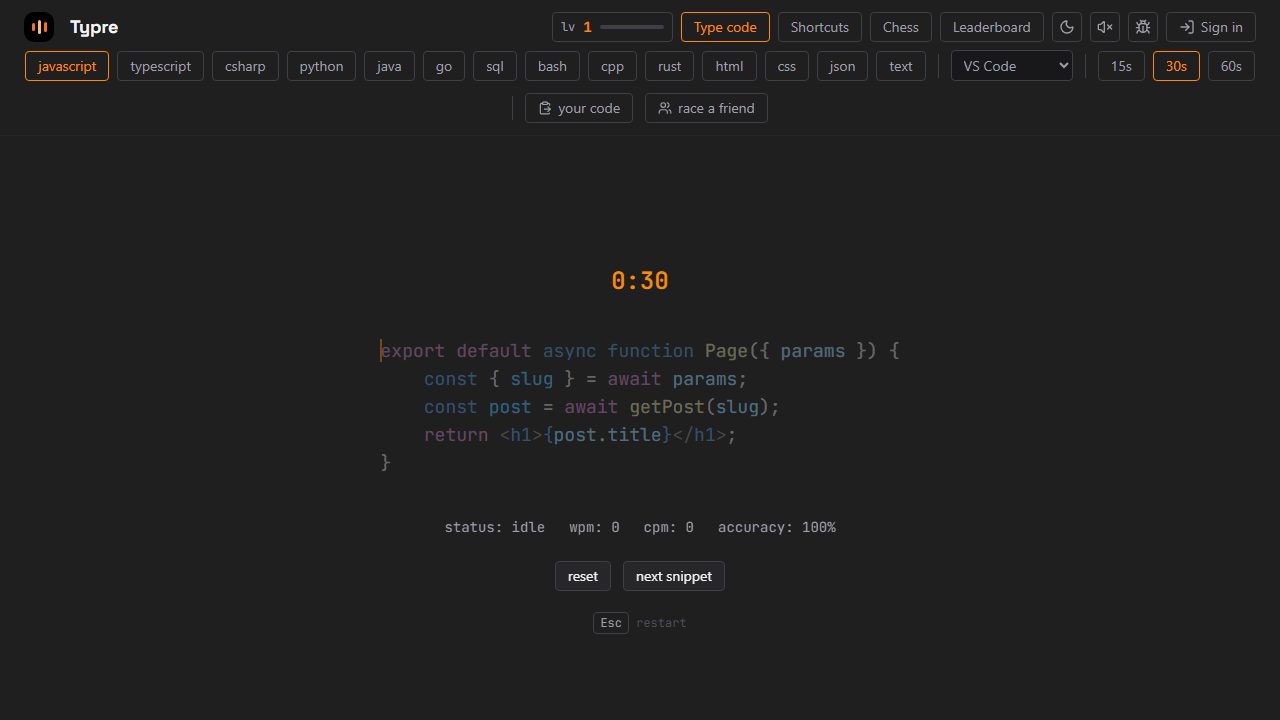Choose rust language option
Image resolution: width=1280 pixels, height=720 pixels.
669,66
